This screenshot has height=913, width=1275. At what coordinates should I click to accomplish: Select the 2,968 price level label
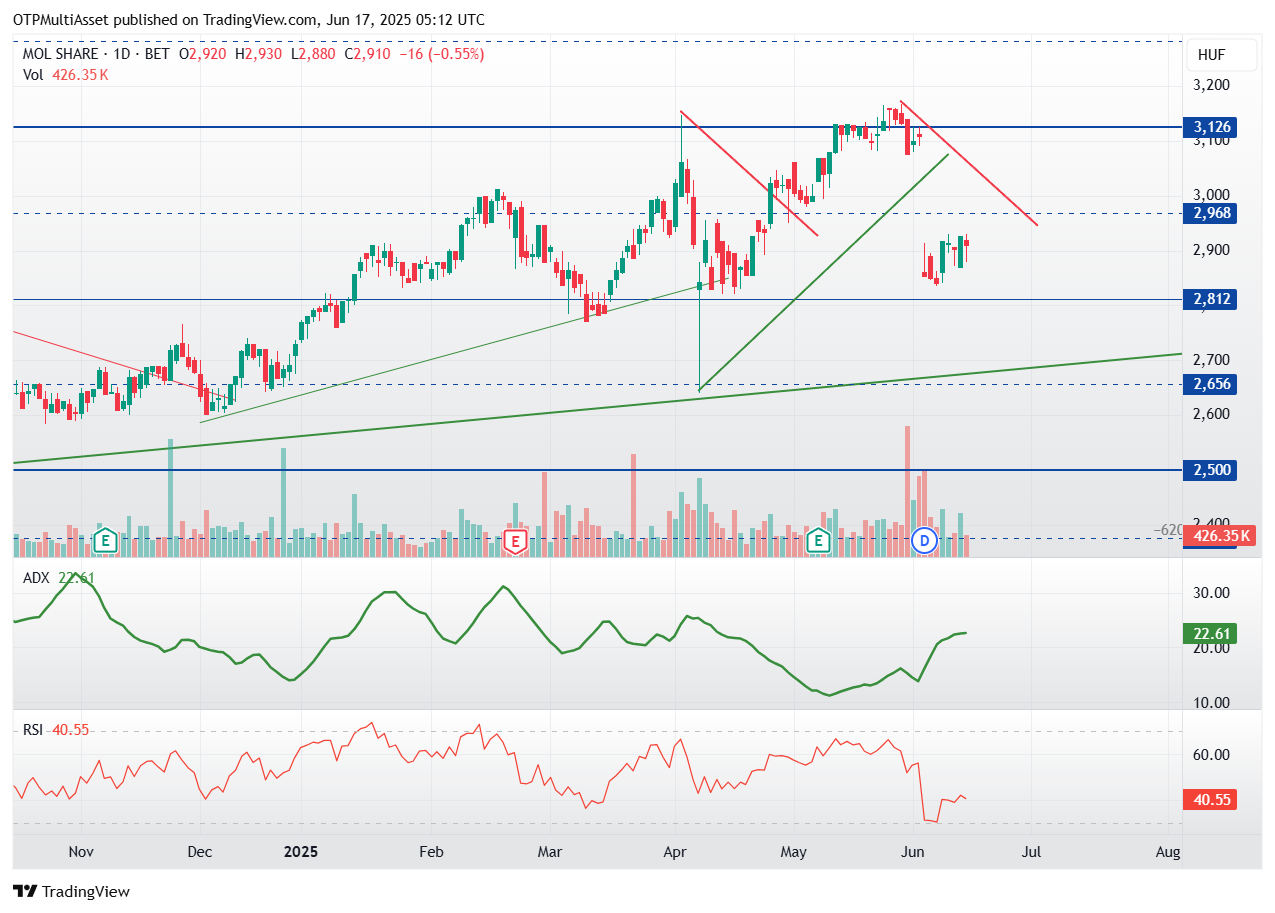(x=1211, y=213)
